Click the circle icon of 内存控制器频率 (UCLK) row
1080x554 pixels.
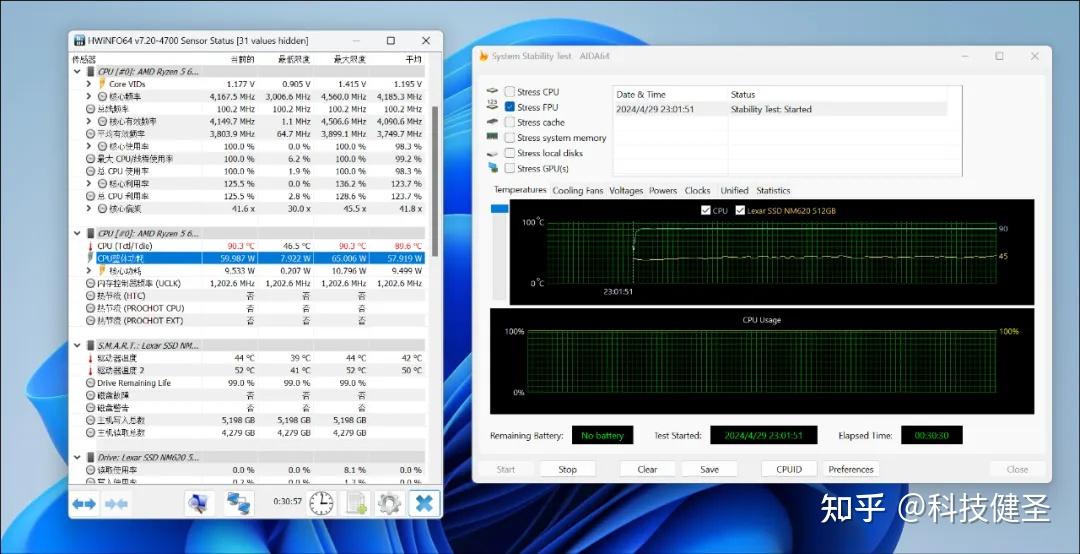coord(90,283)
